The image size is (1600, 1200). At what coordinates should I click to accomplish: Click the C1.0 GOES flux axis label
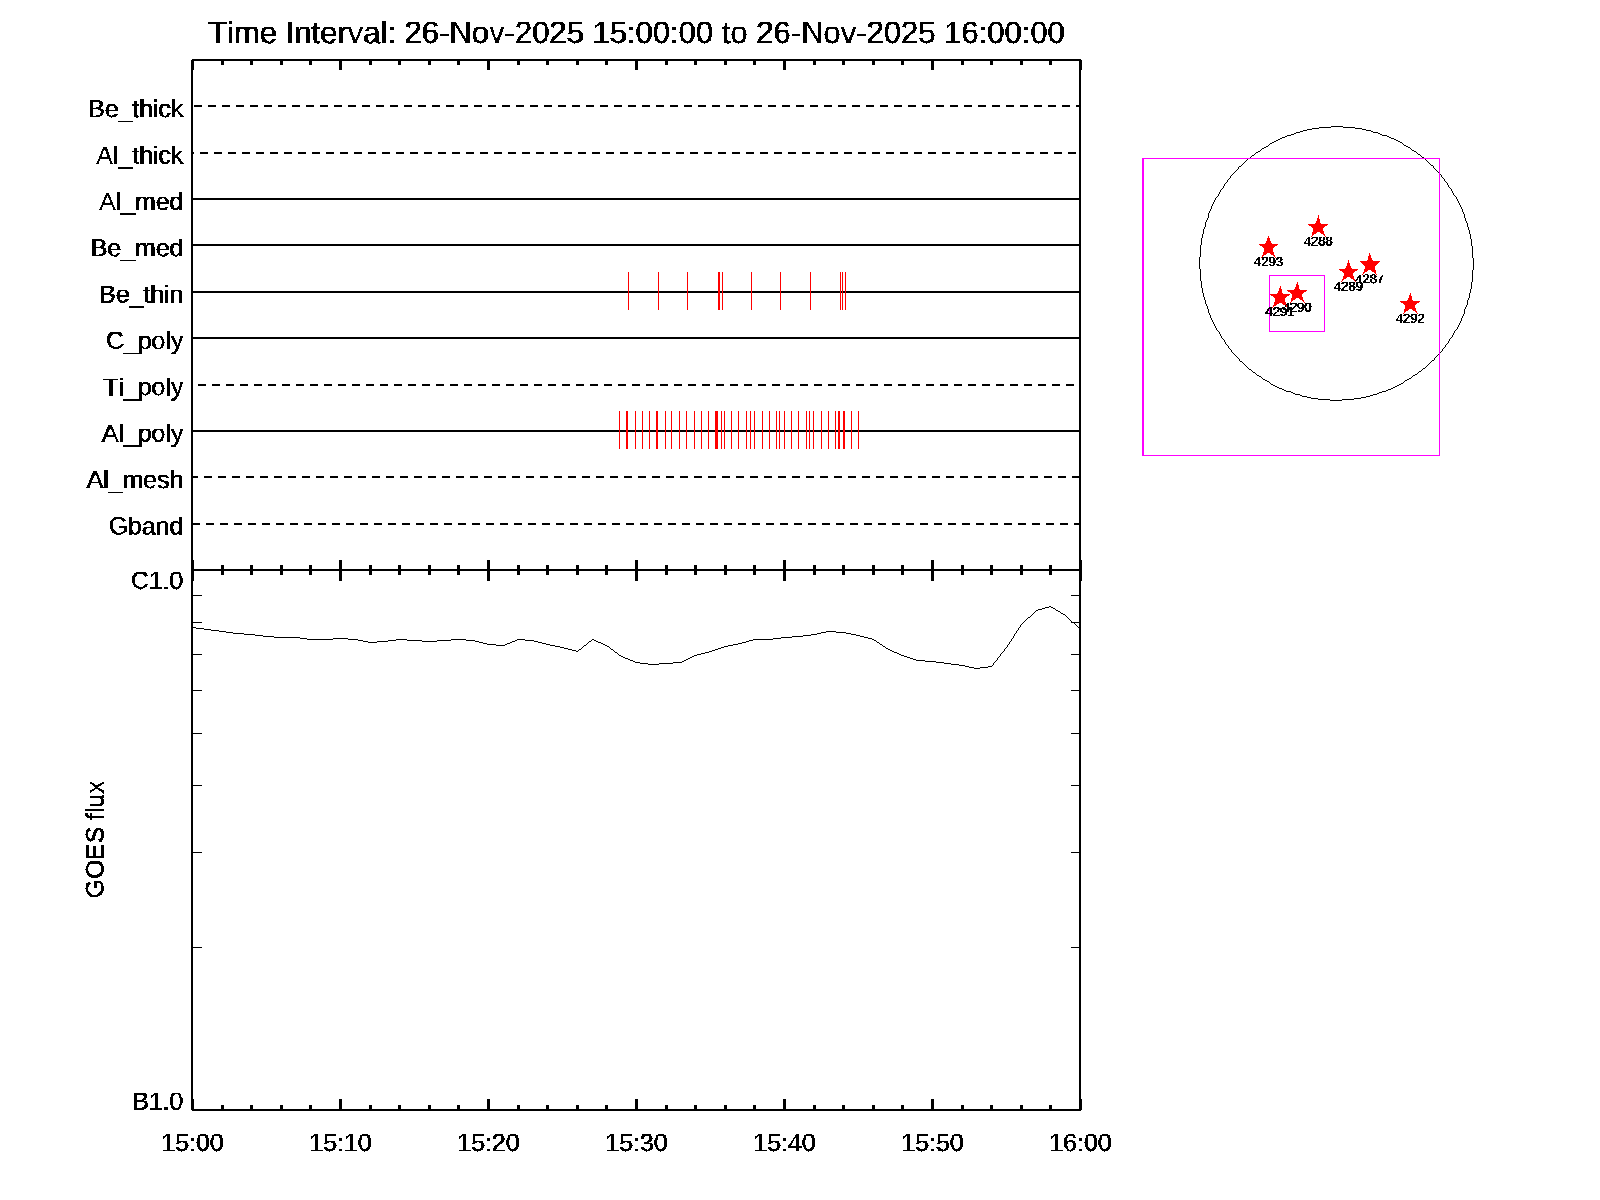pos(157,581)
